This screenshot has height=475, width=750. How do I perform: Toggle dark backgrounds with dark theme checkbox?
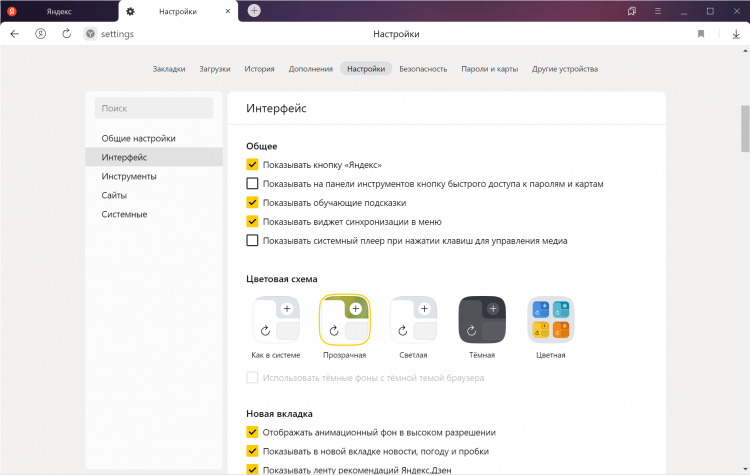252,377
